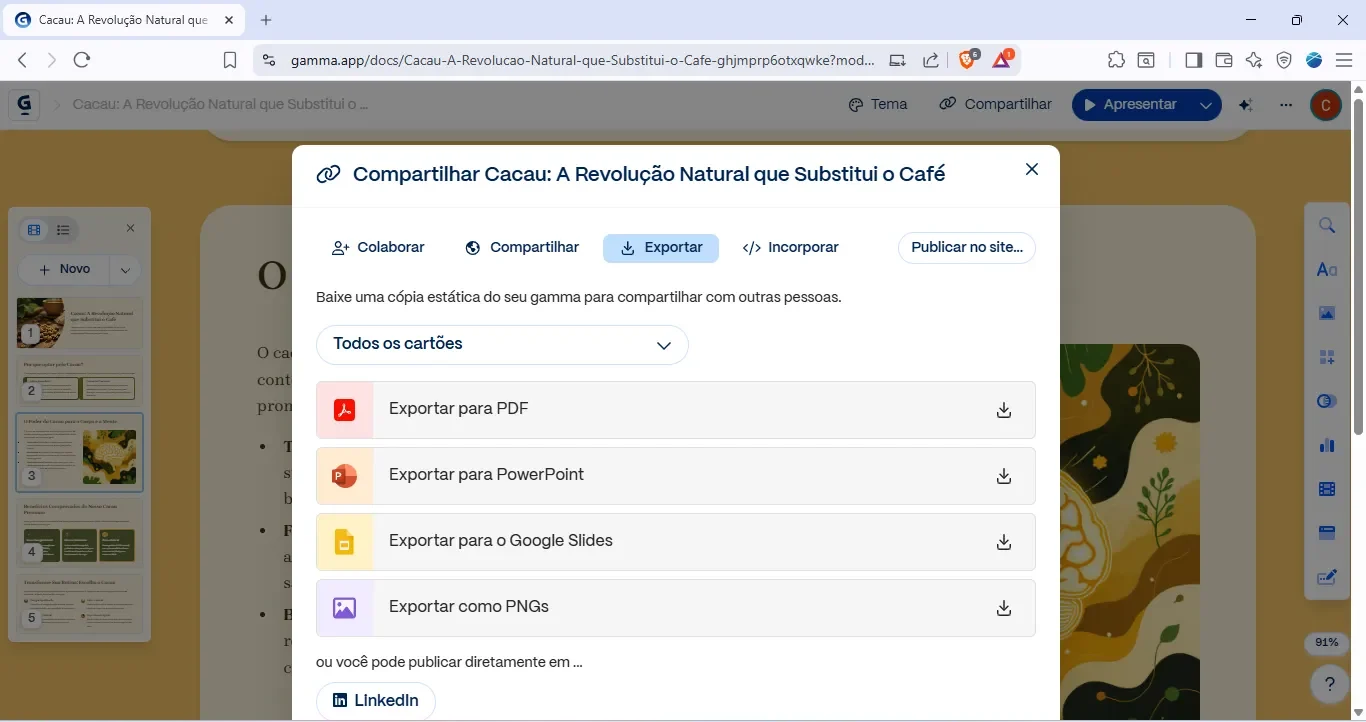Open Tema in top toolbar
This screenshot has width=1366, height=722.
click(878, 104)
